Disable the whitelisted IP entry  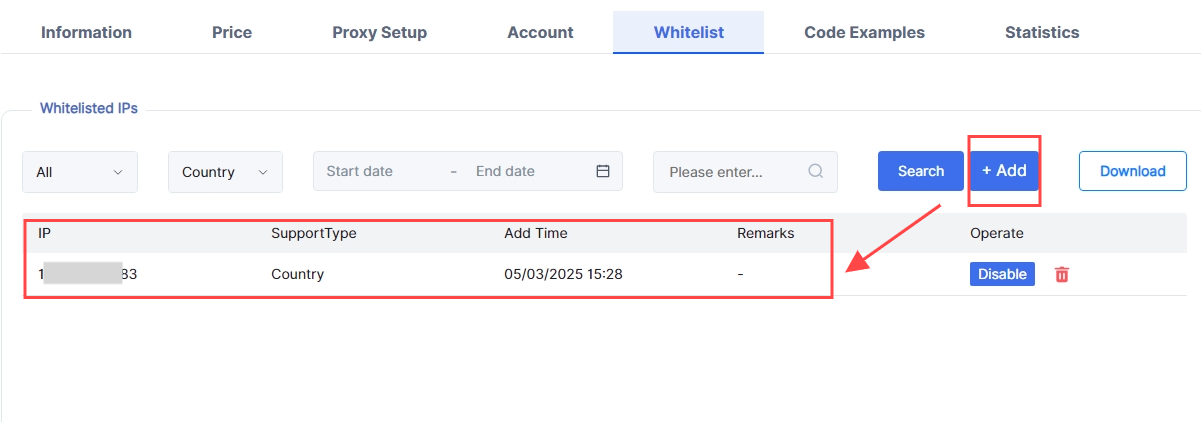coord(1002,274)
